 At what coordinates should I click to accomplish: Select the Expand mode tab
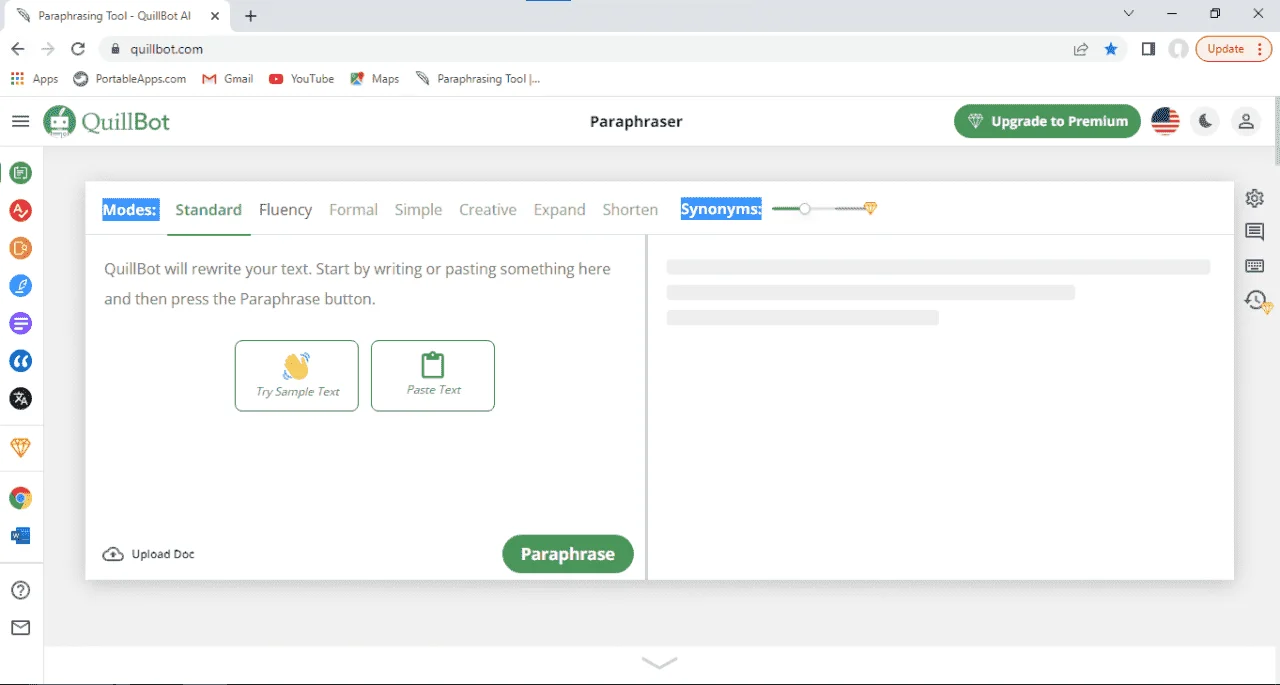pos(559,210)
